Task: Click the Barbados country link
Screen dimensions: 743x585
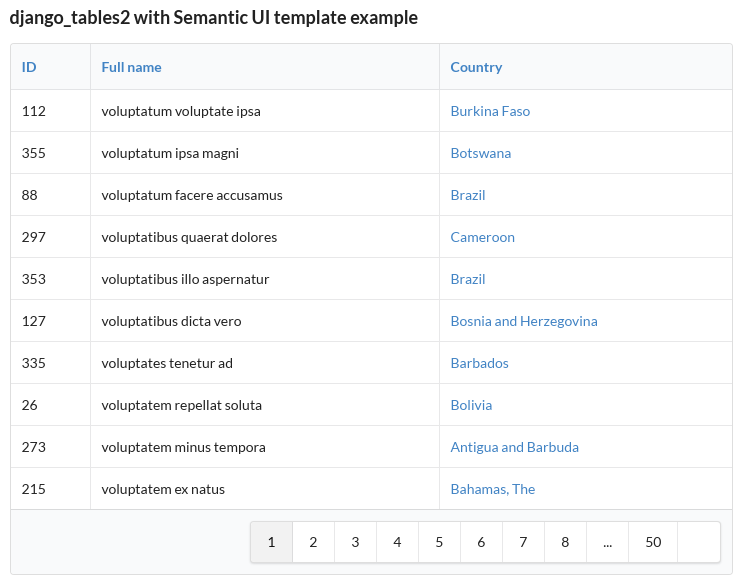Action: tap(479, 363)
